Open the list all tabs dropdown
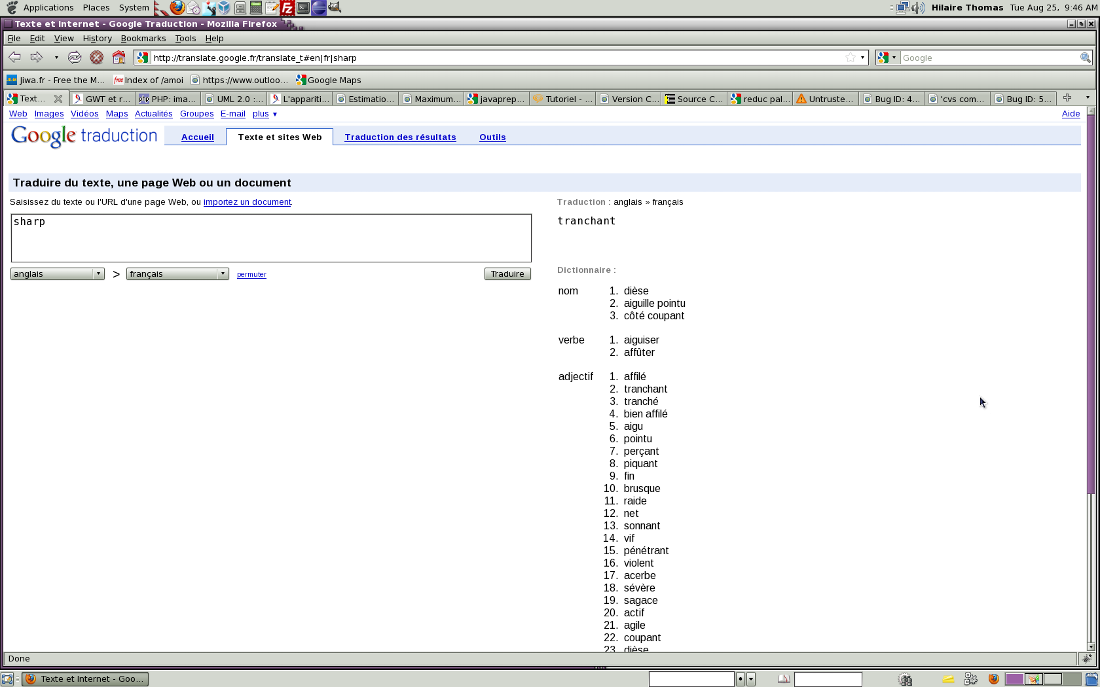The image size is (1100, 687). 1088,98
